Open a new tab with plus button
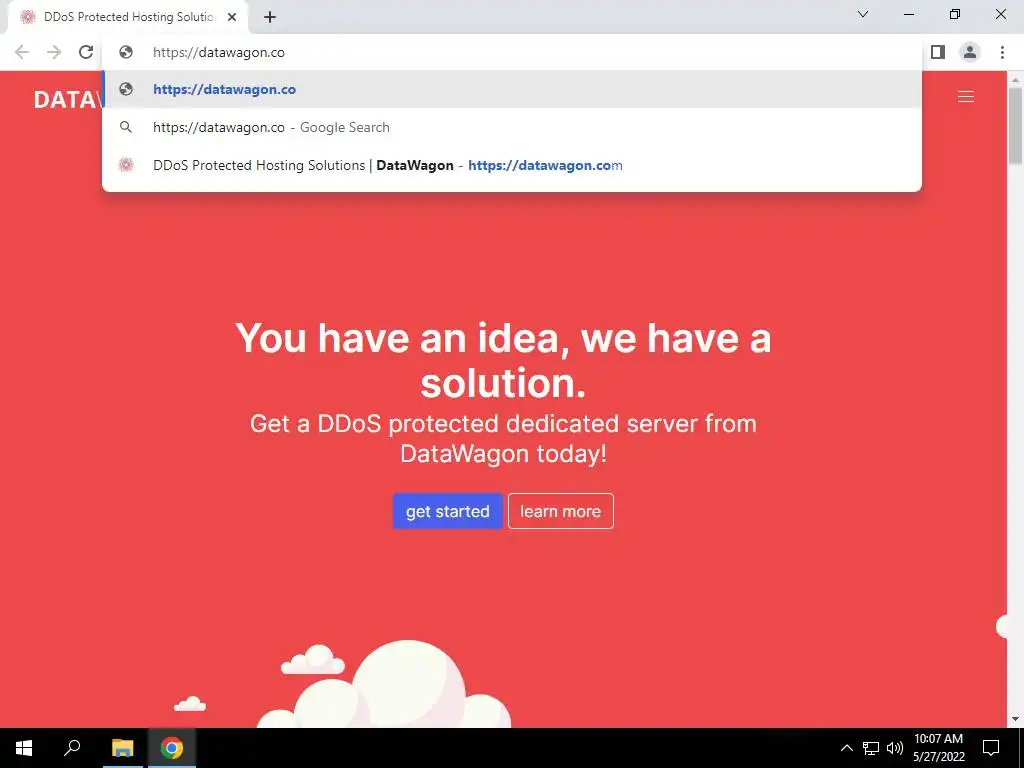Screen dimensions: 1024x768 pyautogui.click(x=270, y=17)
